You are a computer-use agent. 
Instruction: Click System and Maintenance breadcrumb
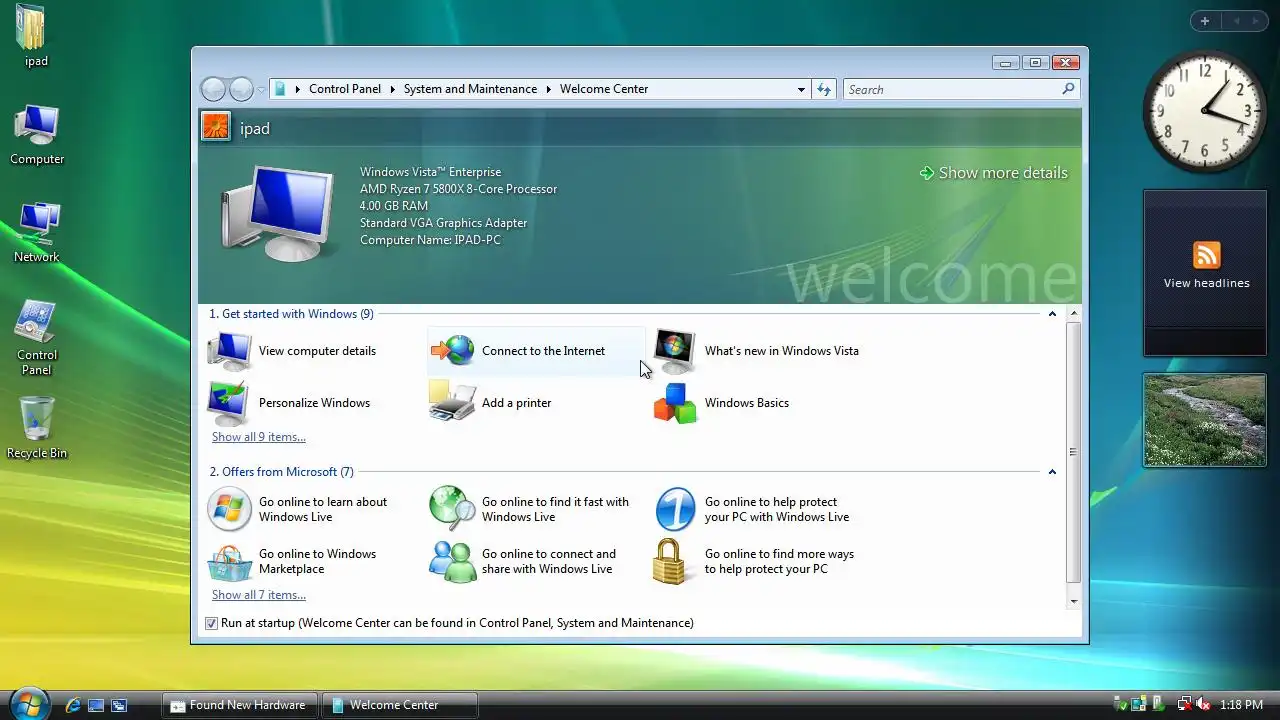point(470,89)
